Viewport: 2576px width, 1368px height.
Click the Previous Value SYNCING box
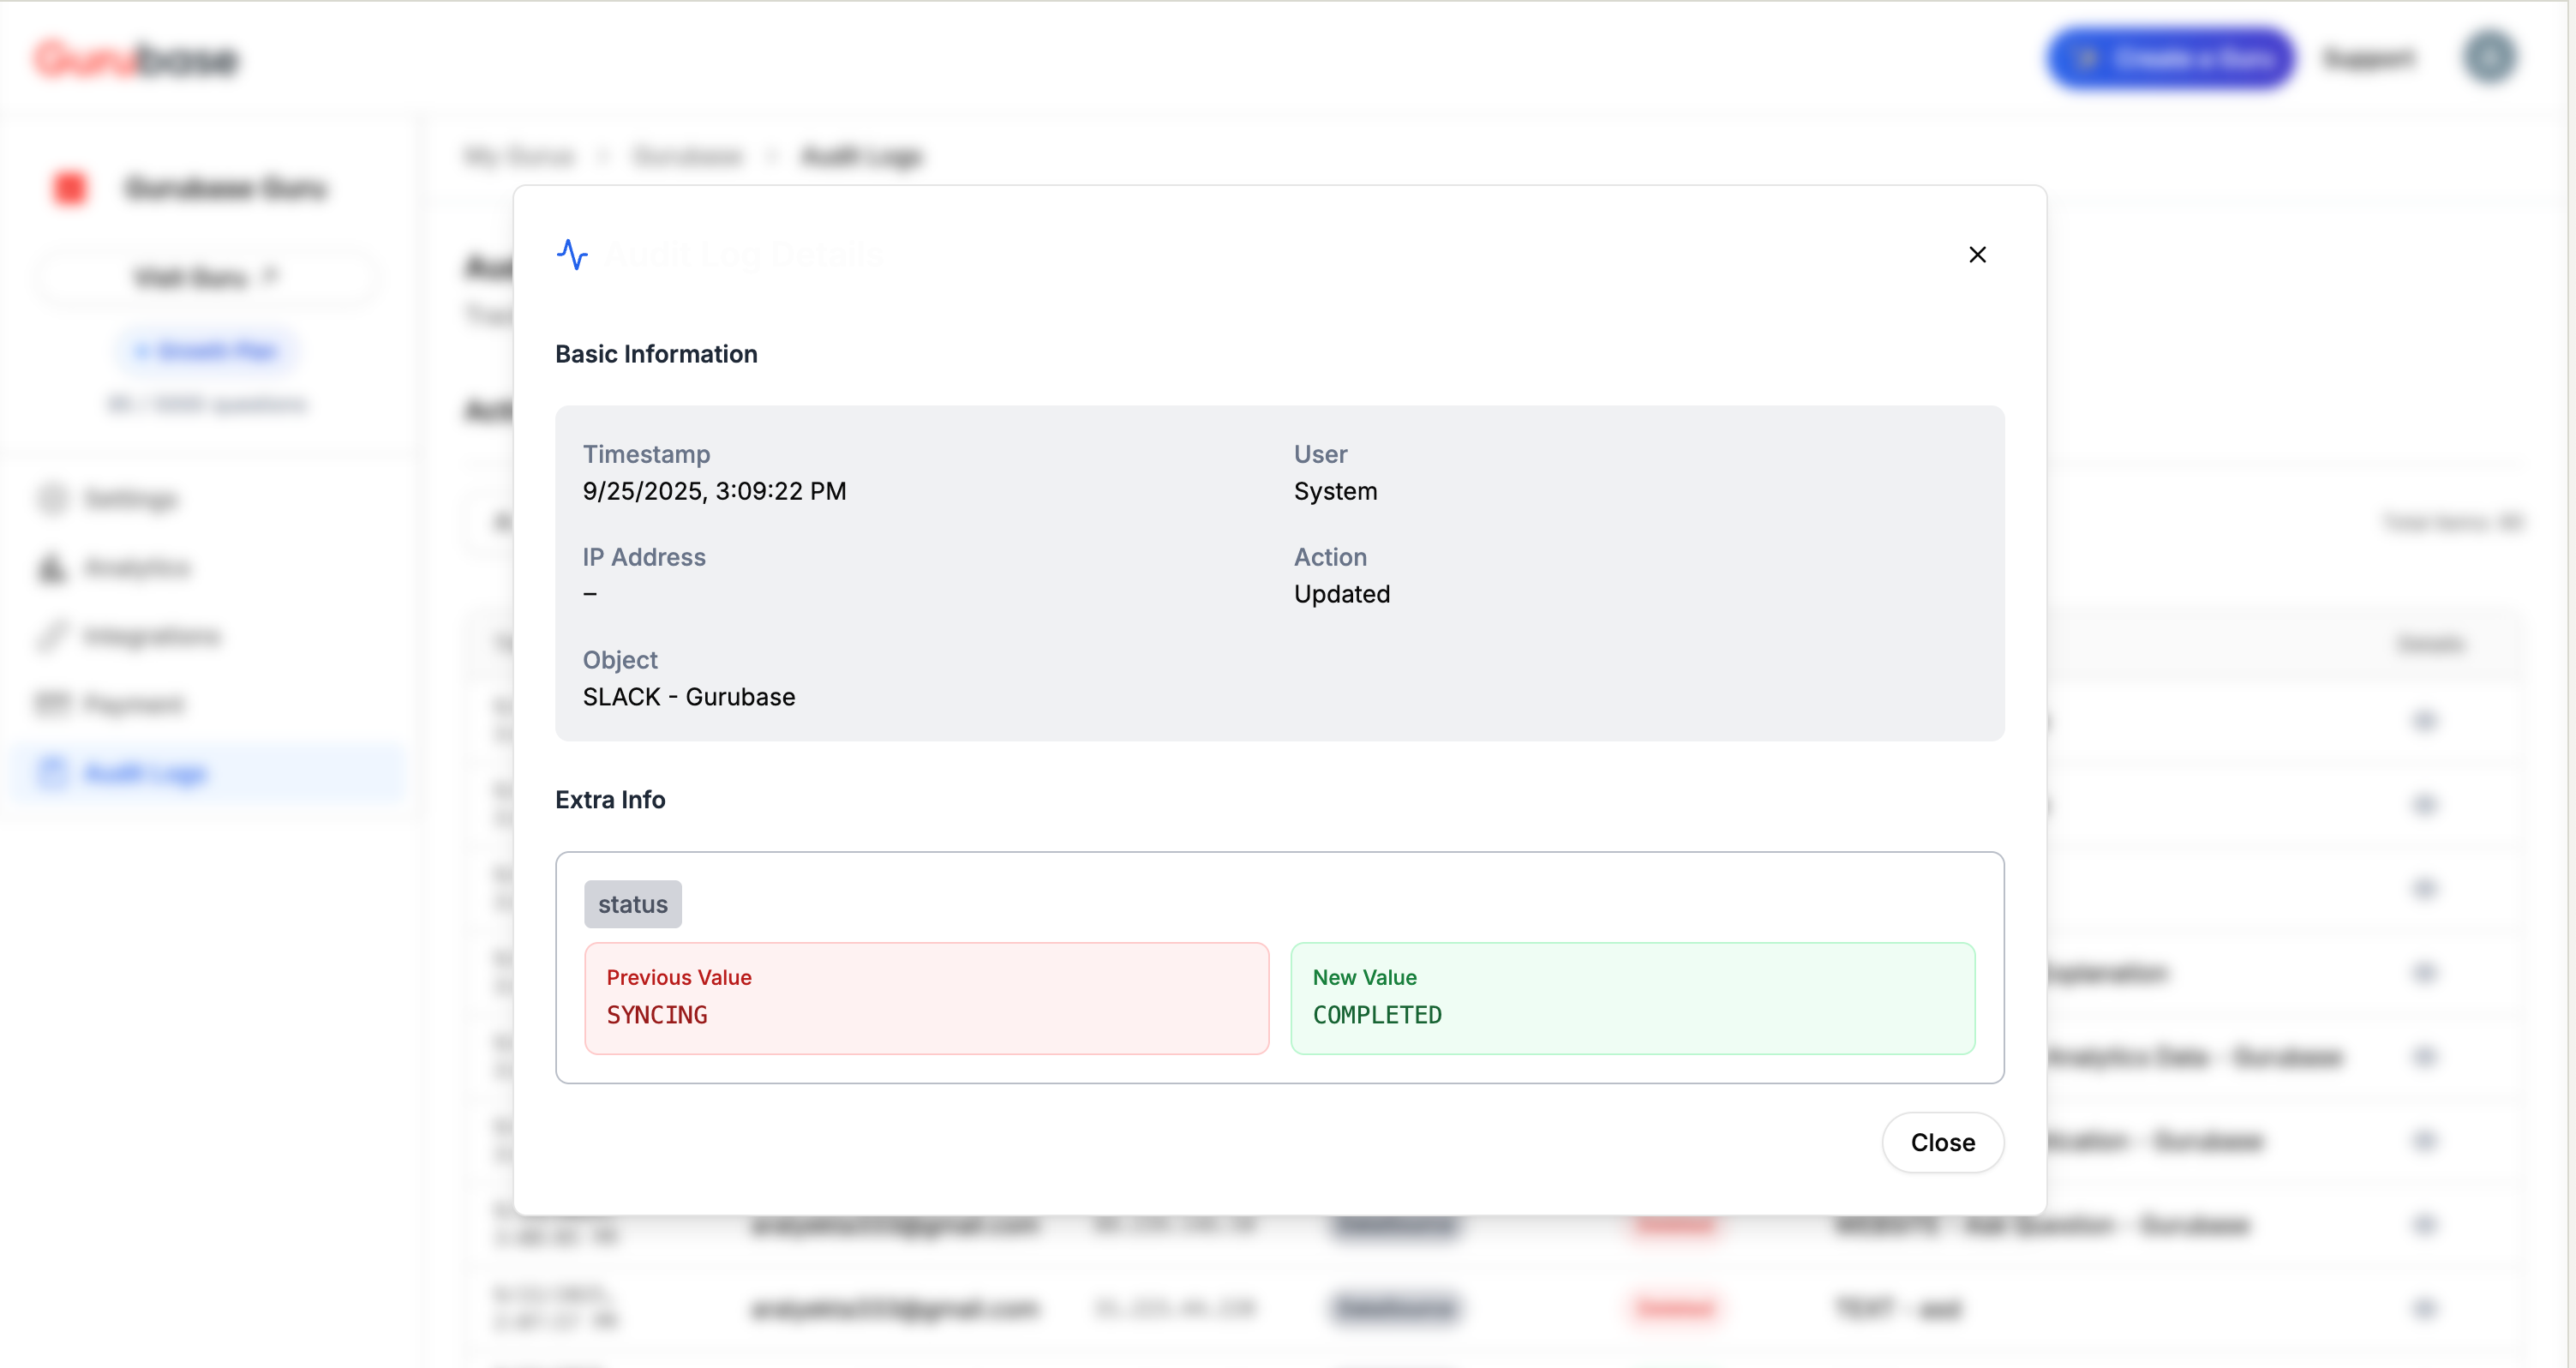(926, 998)
